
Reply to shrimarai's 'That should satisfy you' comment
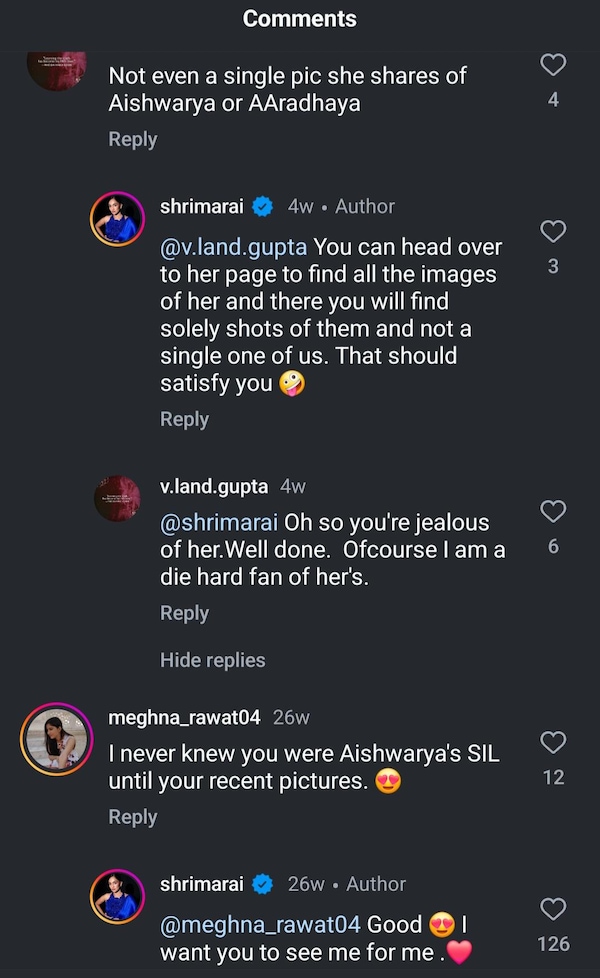coord(185,419)
